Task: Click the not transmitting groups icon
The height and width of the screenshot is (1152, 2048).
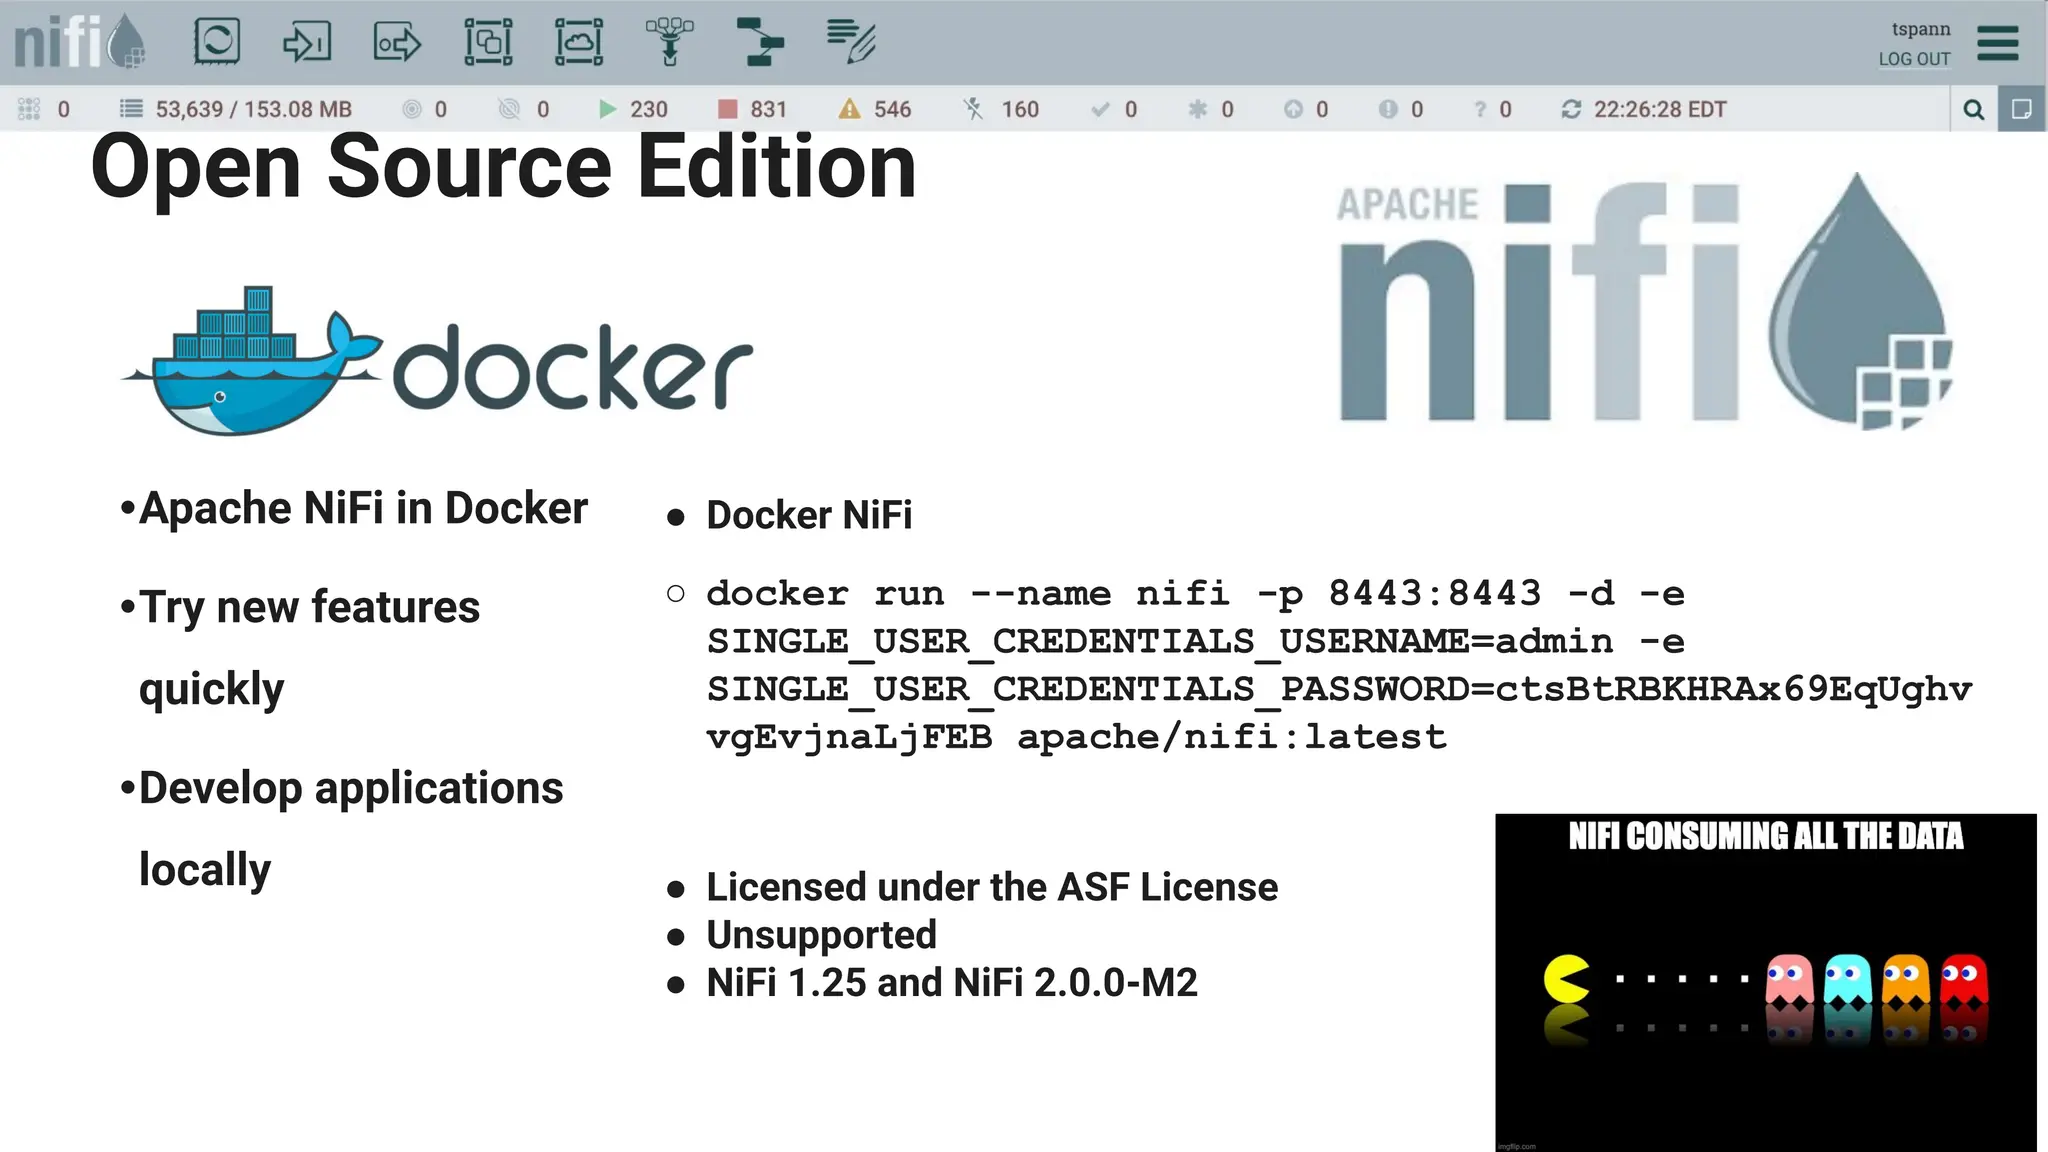Action: click(509, 109)
